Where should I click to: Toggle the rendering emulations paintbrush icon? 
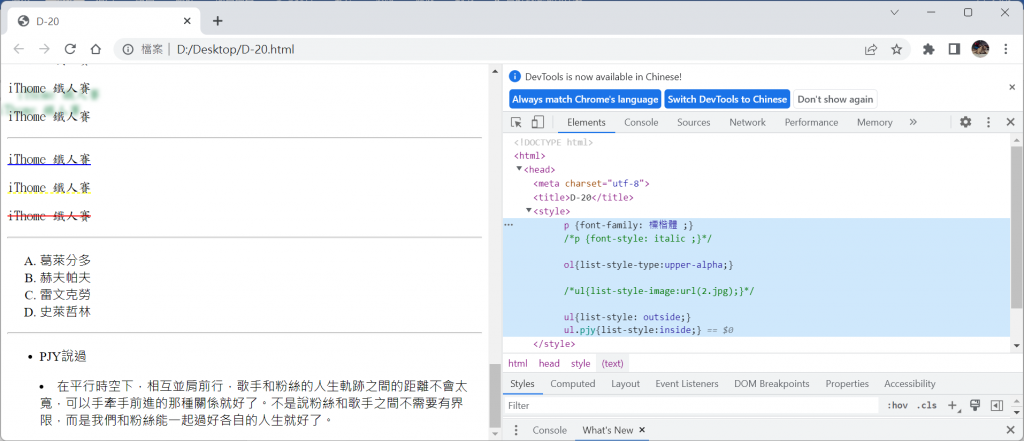click(x=975, y=406)
